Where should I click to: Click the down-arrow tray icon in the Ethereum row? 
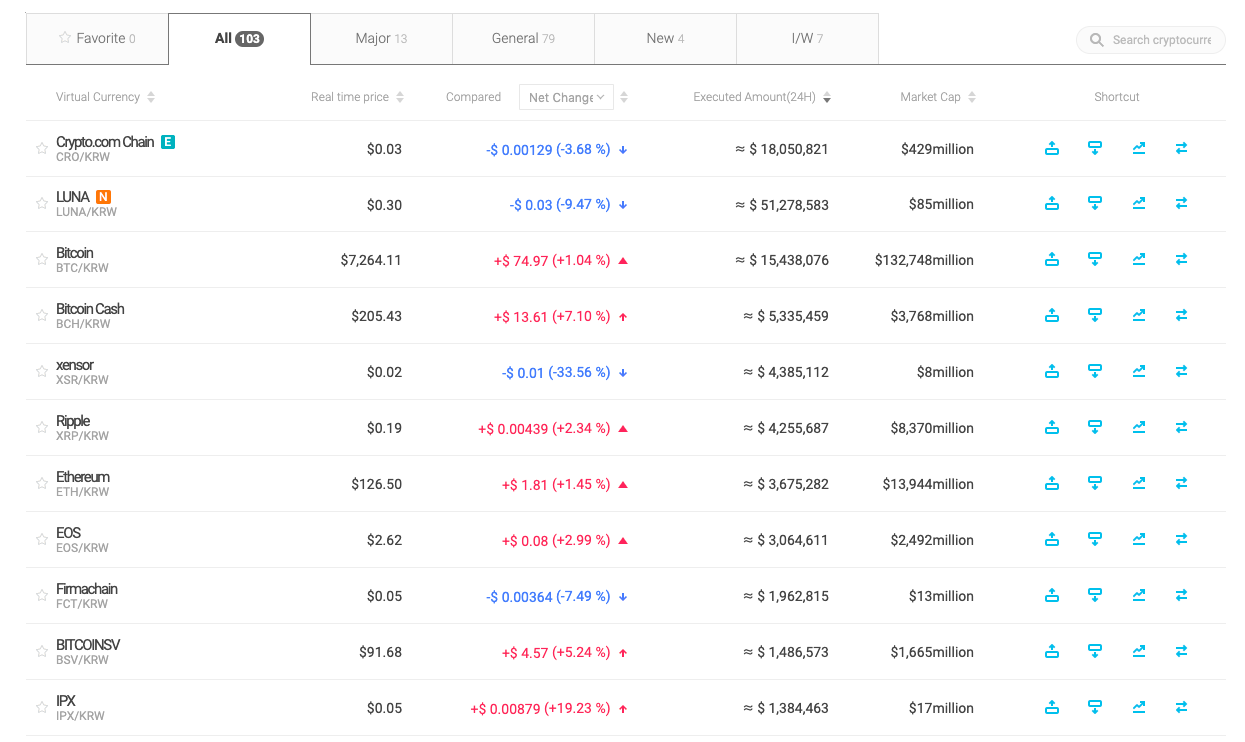pos(1095,483)
